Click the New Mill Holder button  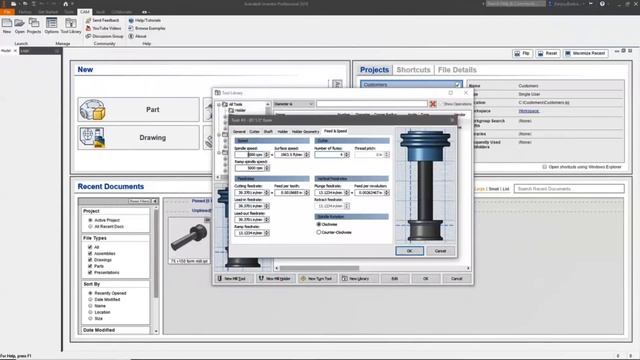275,278
